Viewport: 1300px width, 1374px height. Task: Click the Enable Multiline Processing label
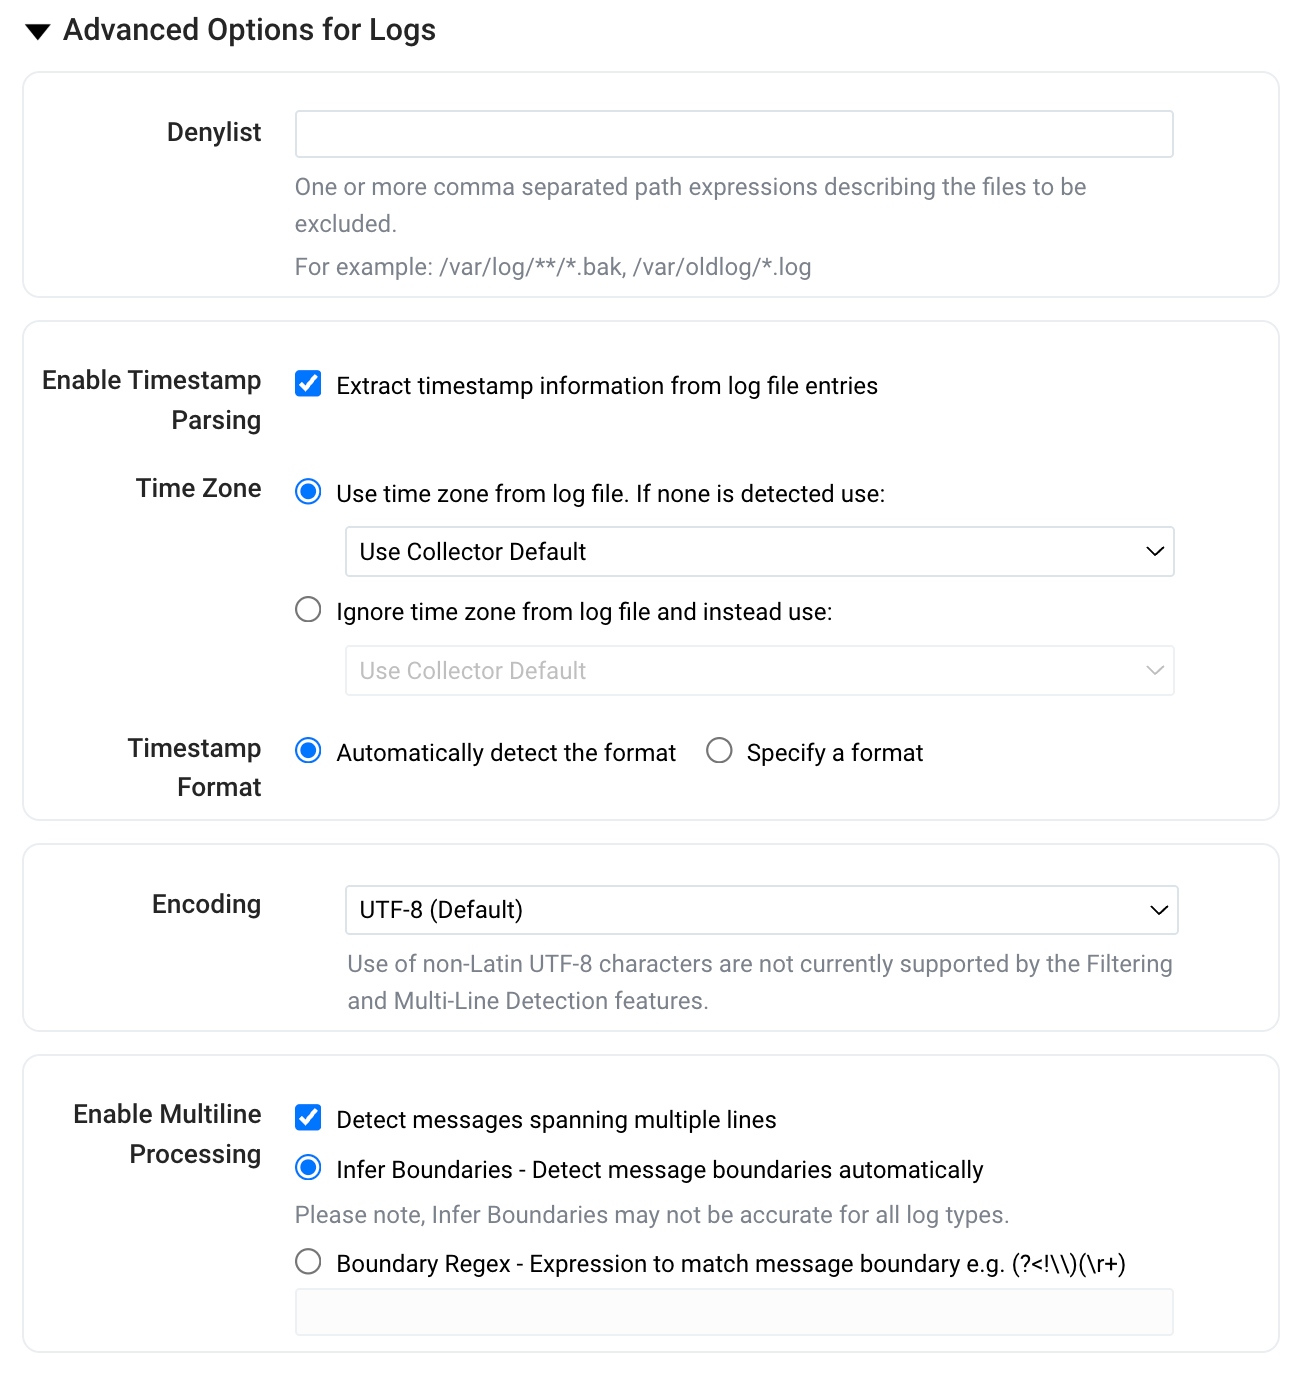166,1133
